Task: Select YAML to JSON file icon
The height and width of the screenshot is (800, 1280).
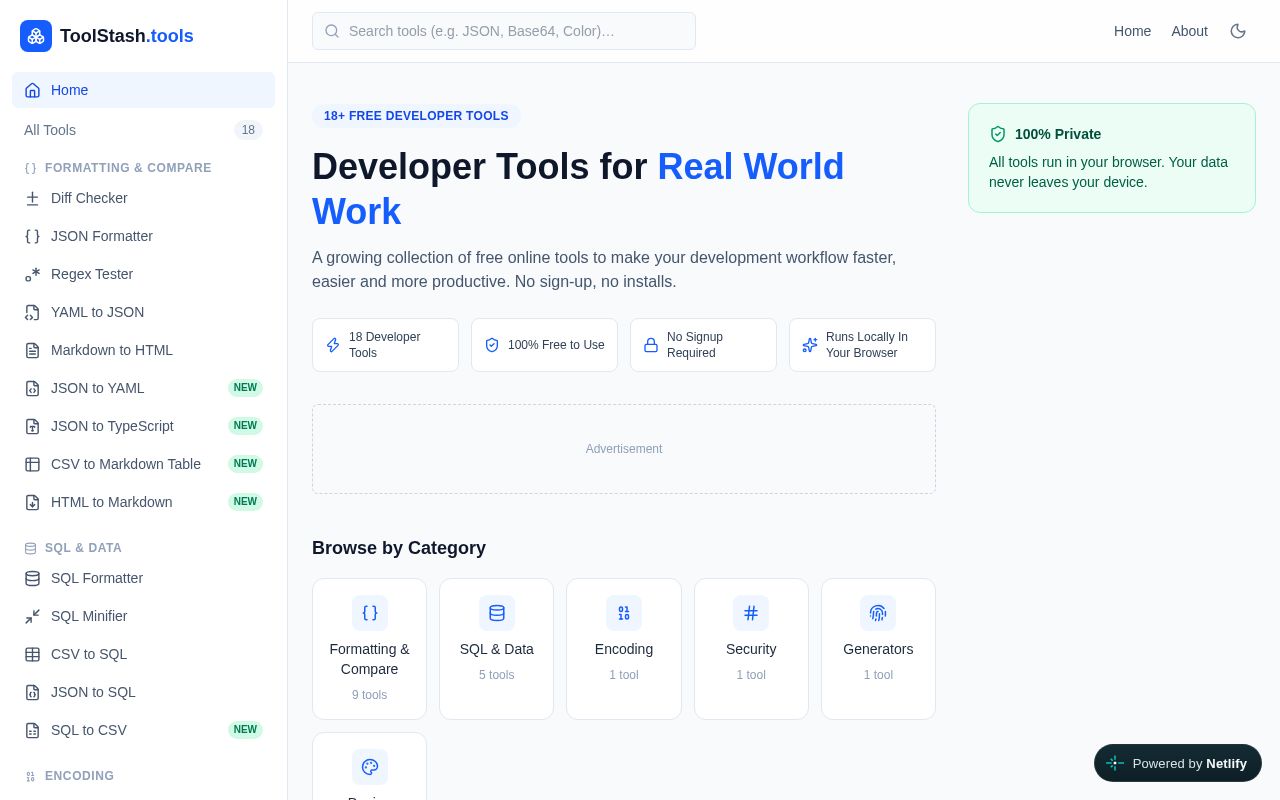Action: point(32,312)
